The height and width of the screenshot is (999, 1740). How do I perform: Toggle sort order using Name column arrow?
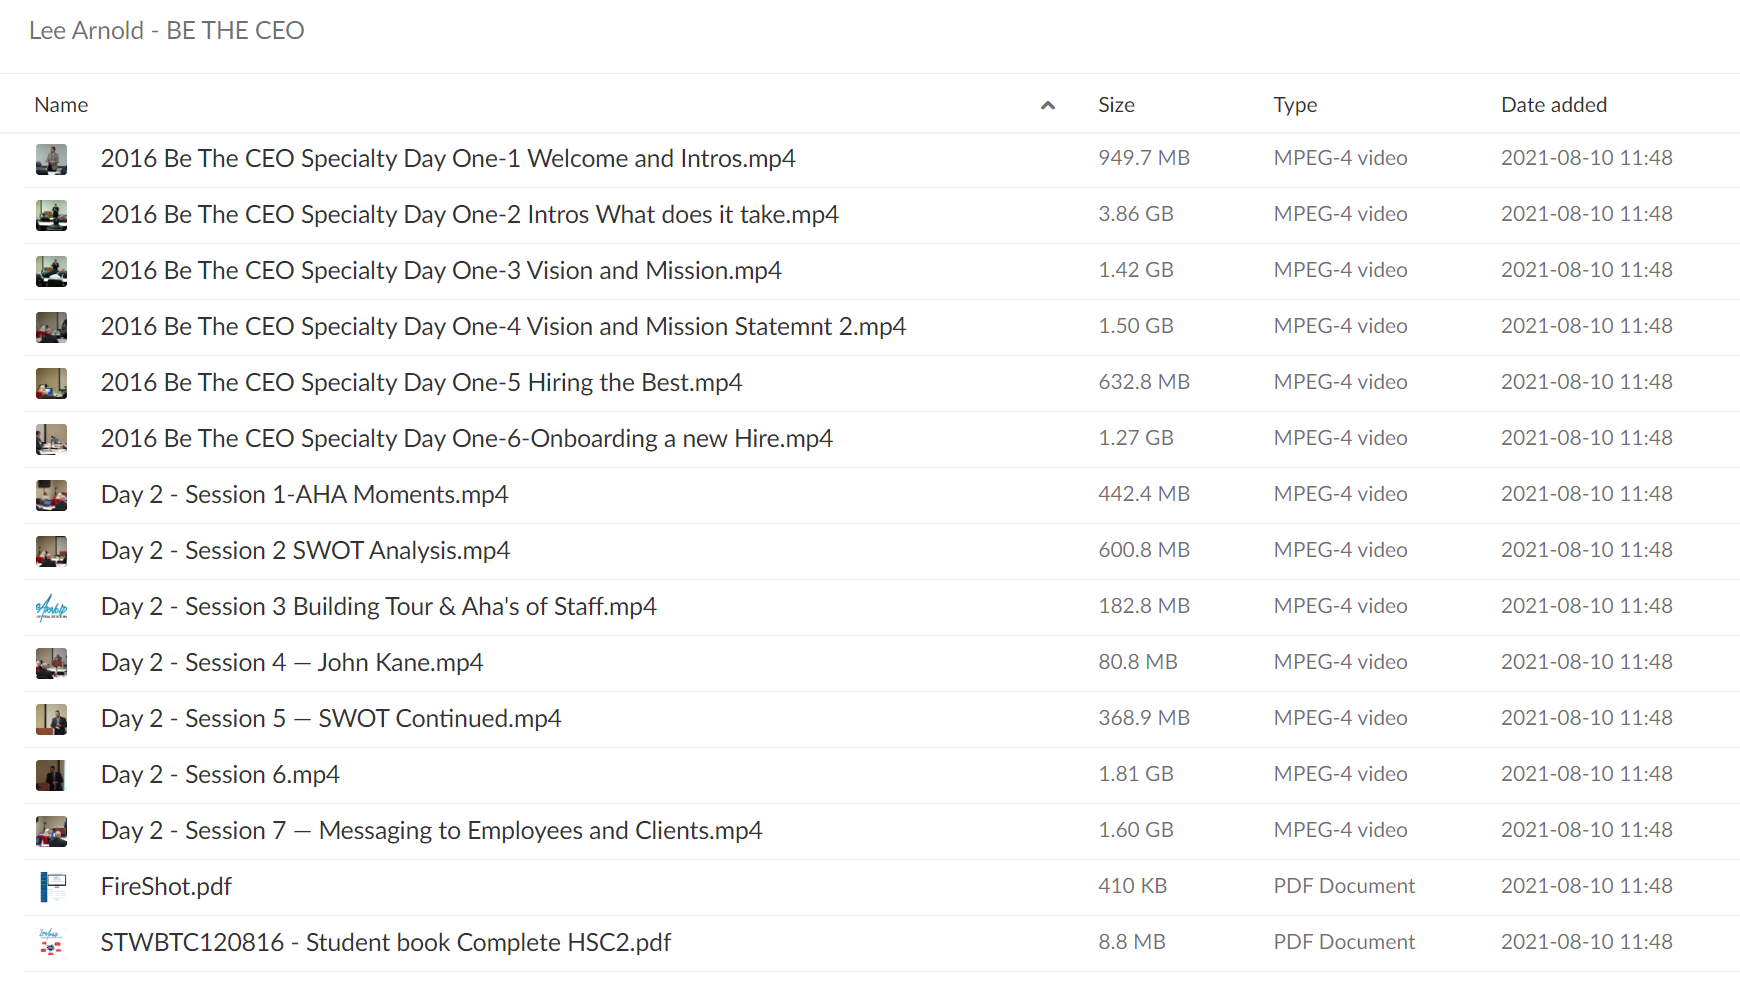(1048, 105)
